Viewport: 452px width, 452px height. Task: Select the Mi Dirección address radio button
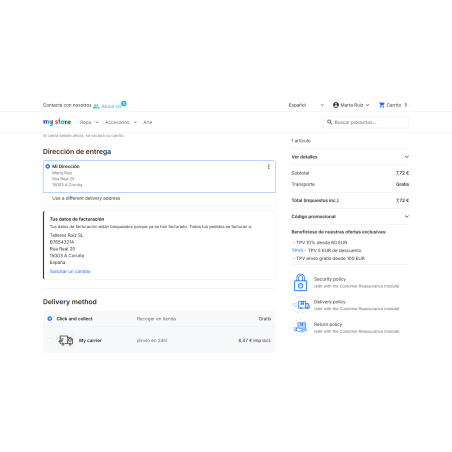point(48,166)
